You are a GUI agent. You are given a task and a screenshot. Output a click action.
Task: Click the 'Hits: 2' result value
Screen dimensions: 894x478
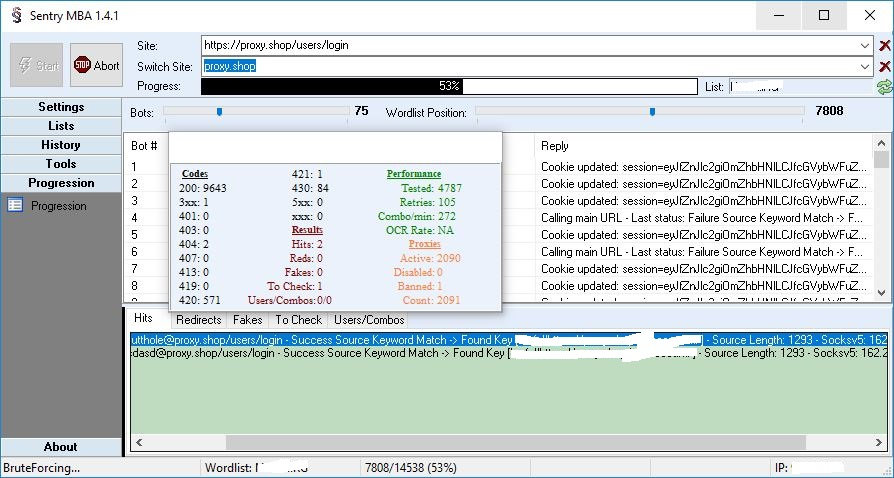tap(307, 244)
